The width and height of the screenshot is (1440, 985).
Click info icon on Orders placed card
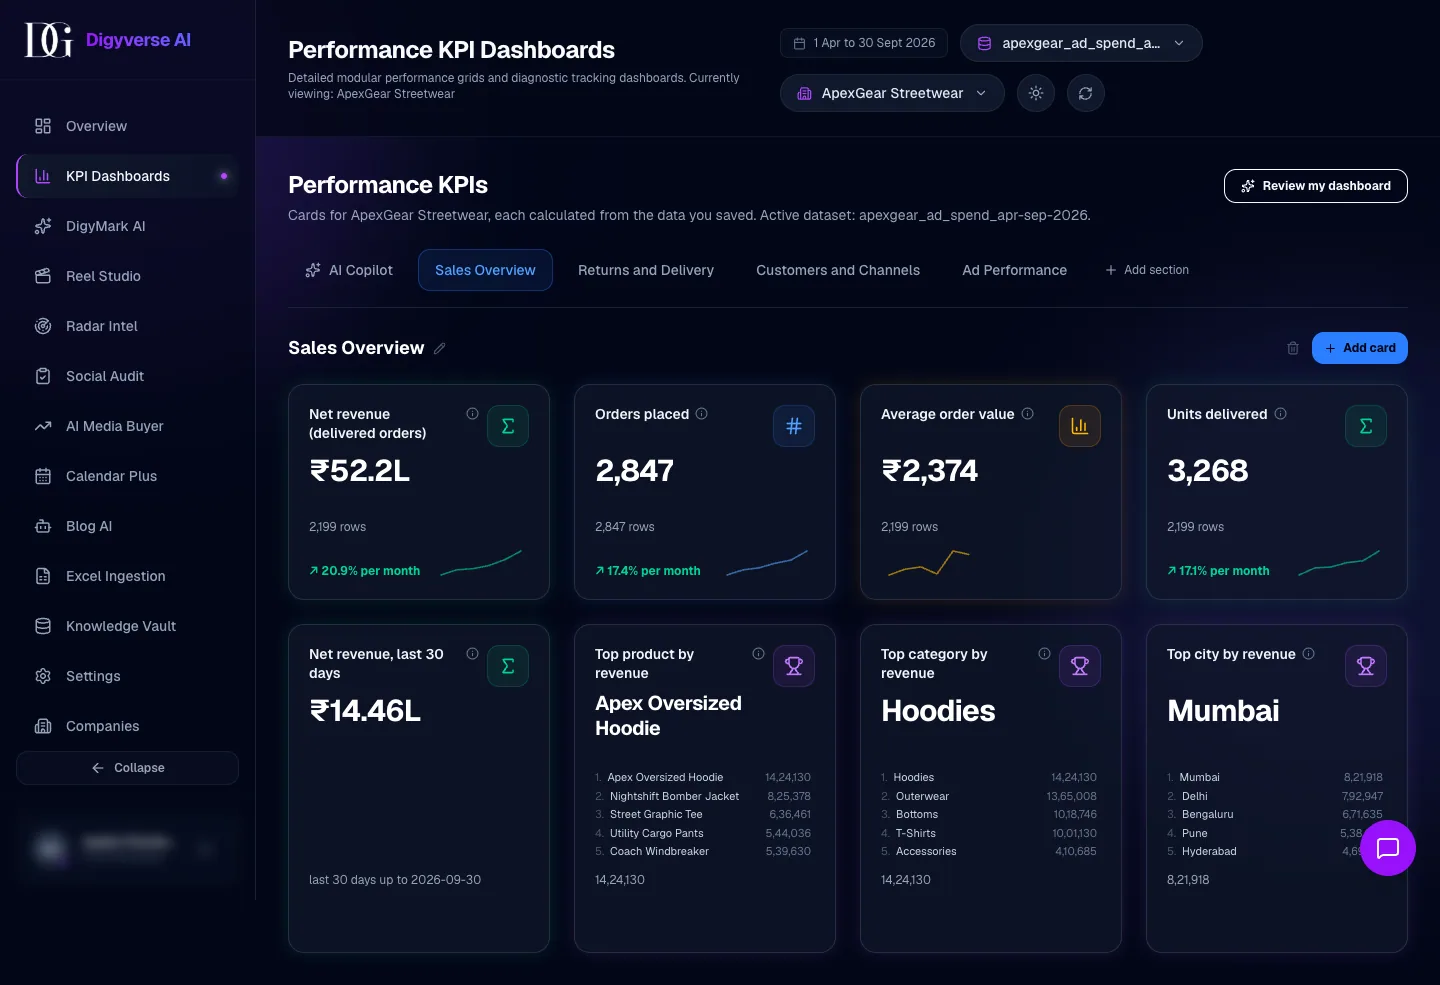tap(702, 413)
